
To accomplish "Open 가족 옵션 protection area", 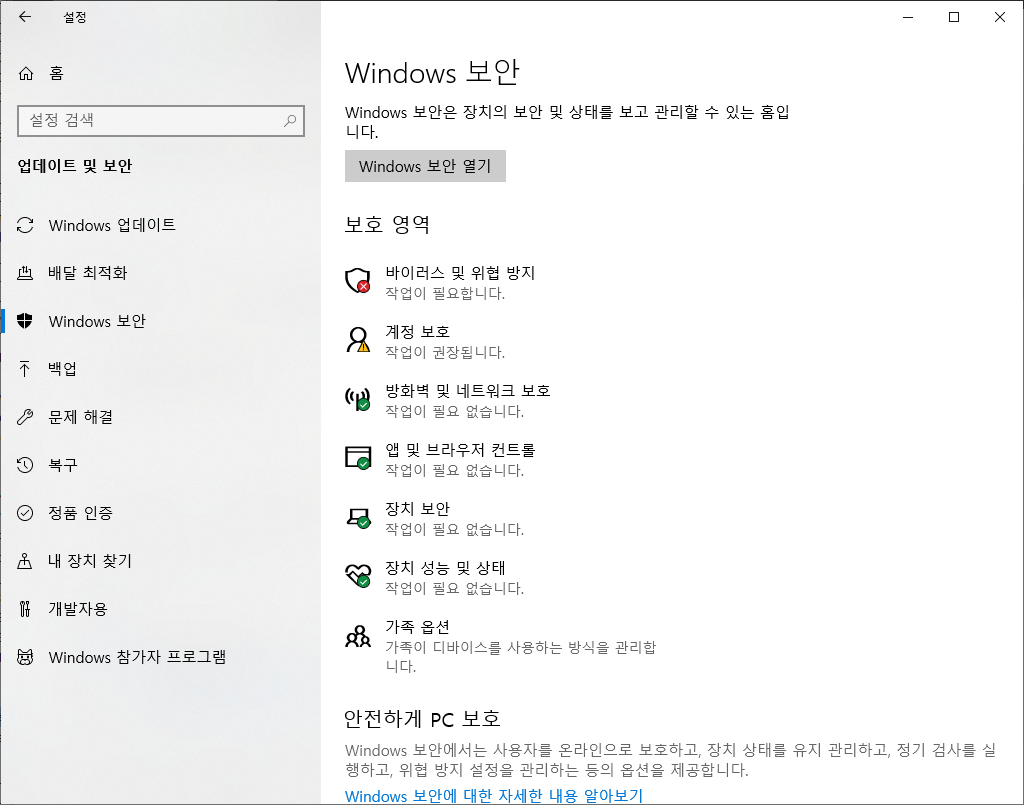I will 501,646.
